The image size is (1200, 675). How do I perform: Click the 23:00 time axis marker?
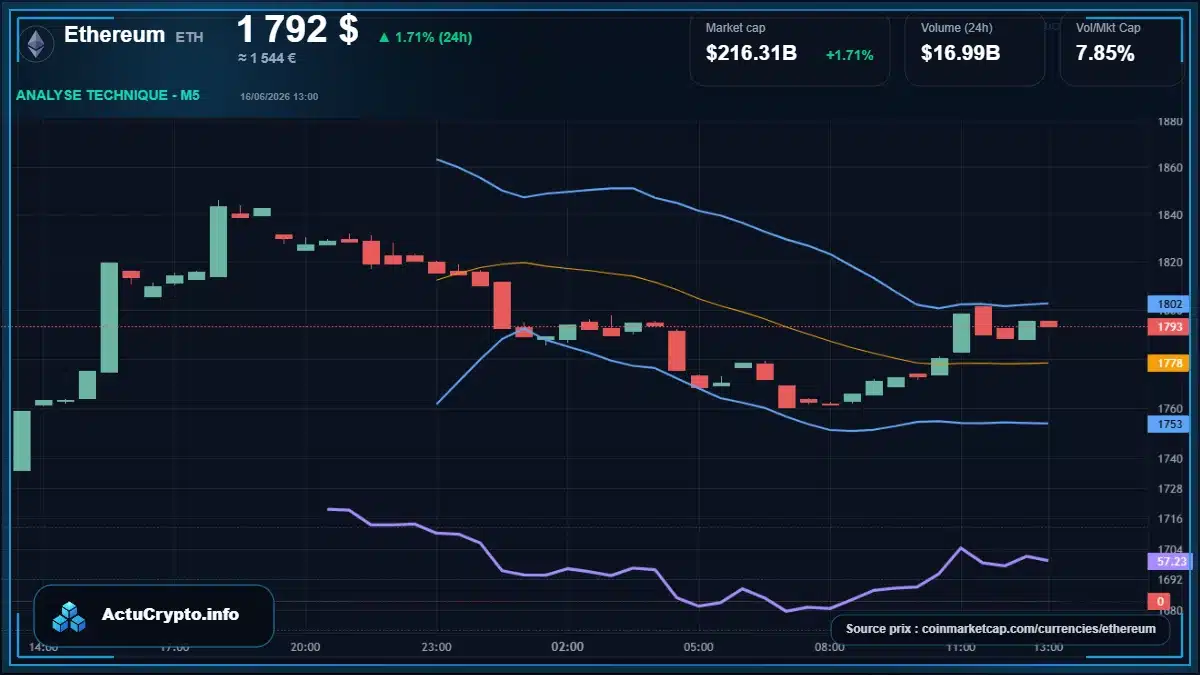point(436,647)
